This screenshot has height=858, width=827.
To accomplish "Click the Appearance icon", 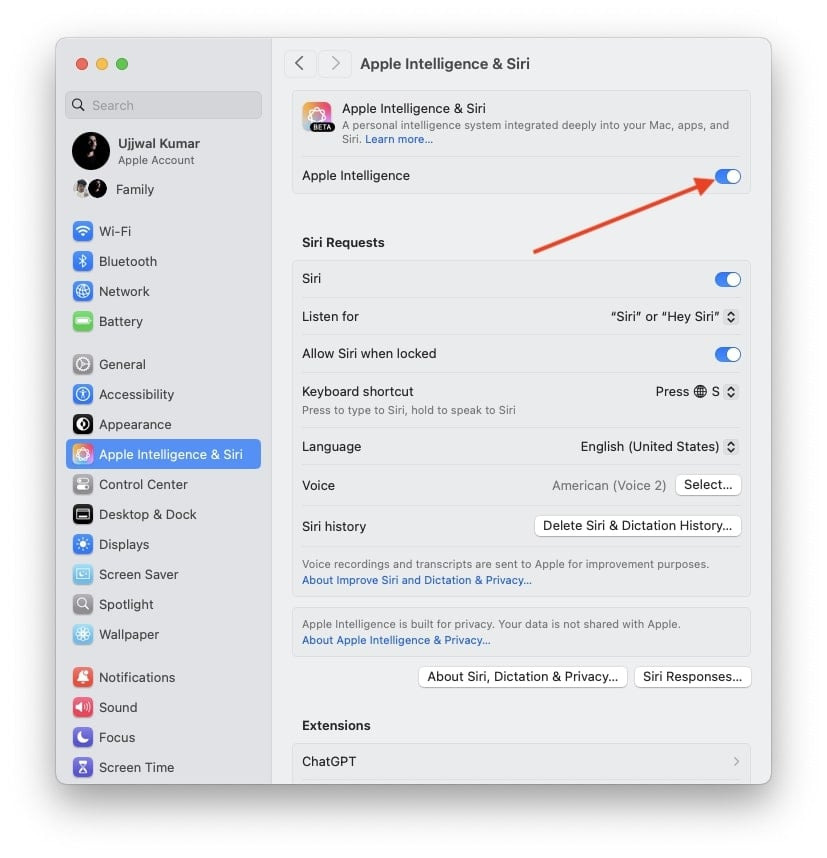I will (83, 425).
